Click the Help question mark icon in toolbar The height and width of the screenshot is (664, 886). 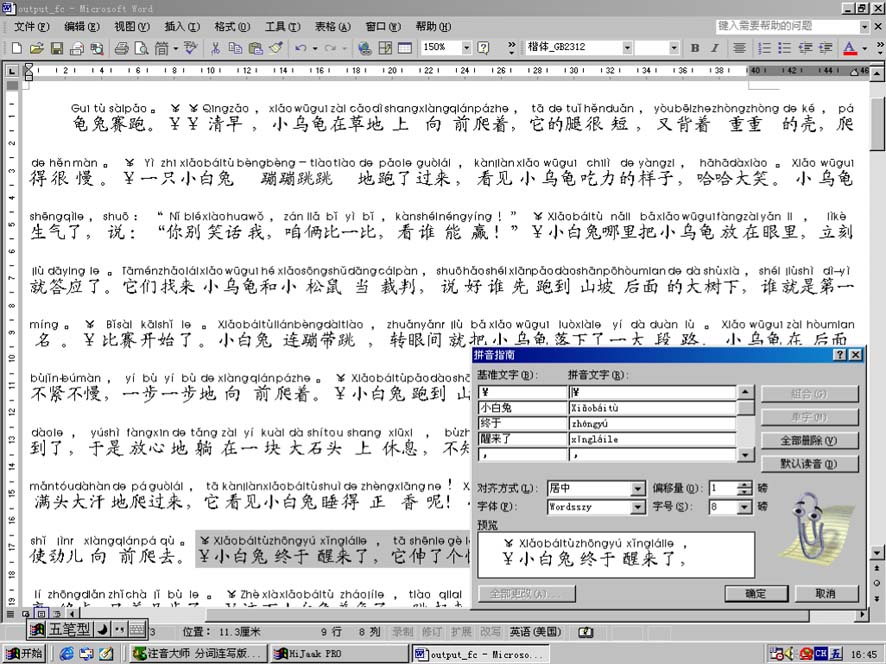coord(483,48)
